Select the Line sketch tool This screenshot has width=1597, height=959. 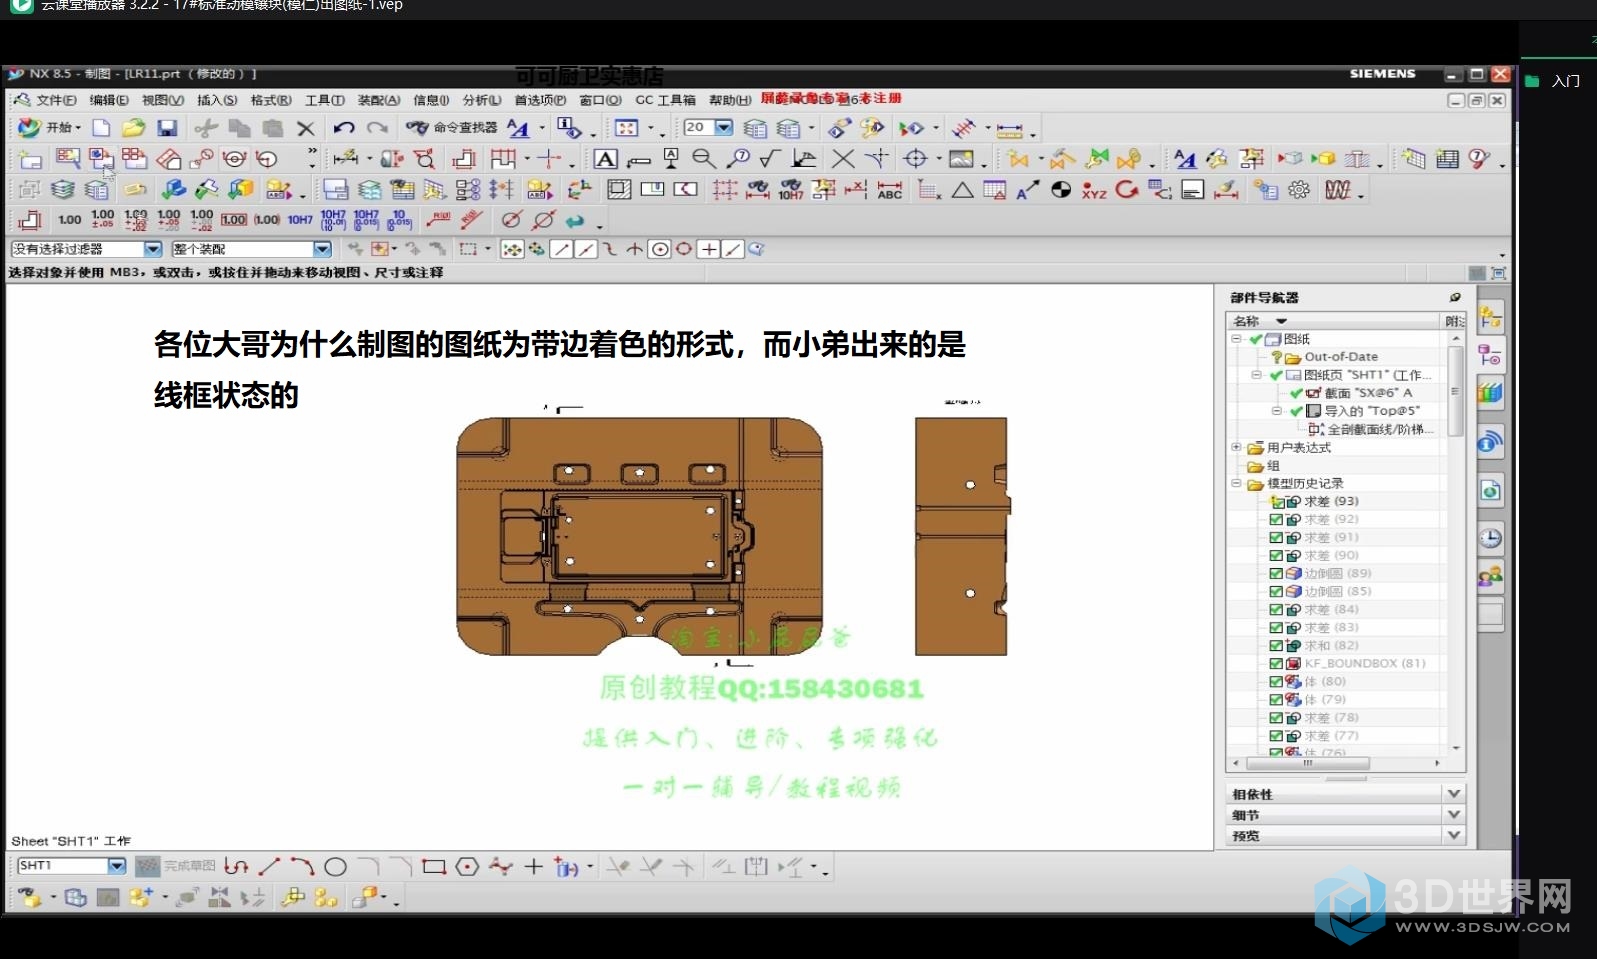pyautogui.click(x=269, y=867)
